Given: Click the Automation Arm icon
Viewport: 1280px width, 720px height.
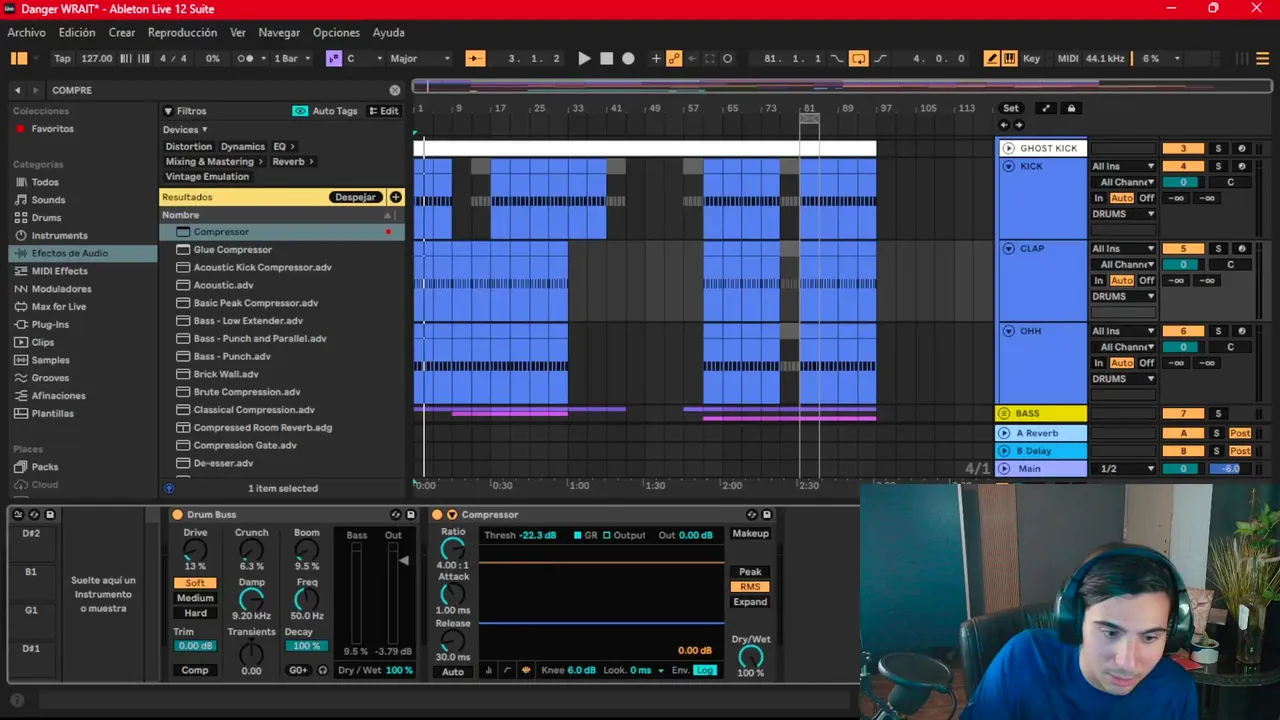Looking at the screenshot, I should click(674, 59).
